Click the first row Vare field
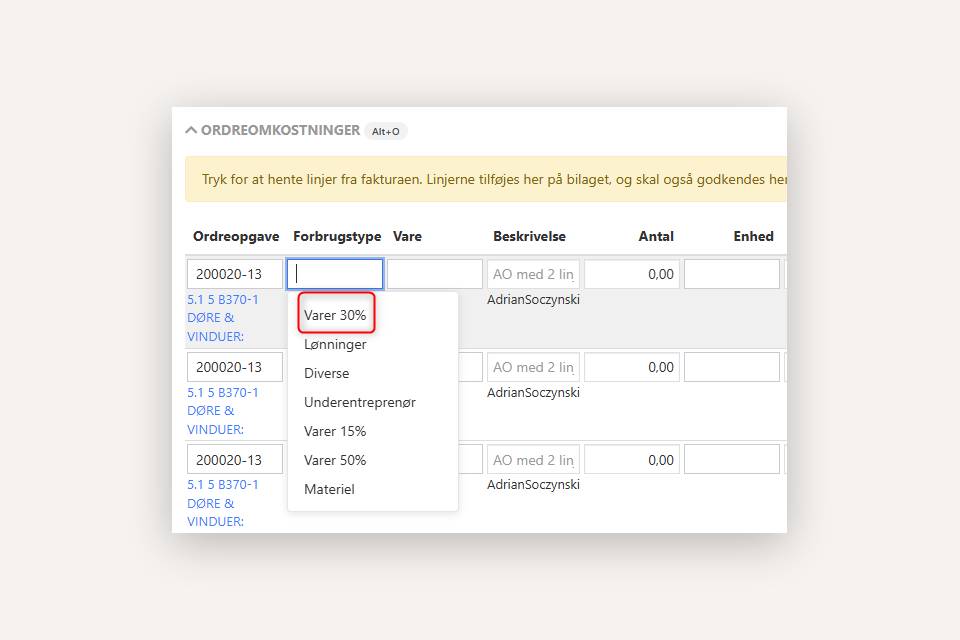The image size is (960, 640). pos(434,274)
